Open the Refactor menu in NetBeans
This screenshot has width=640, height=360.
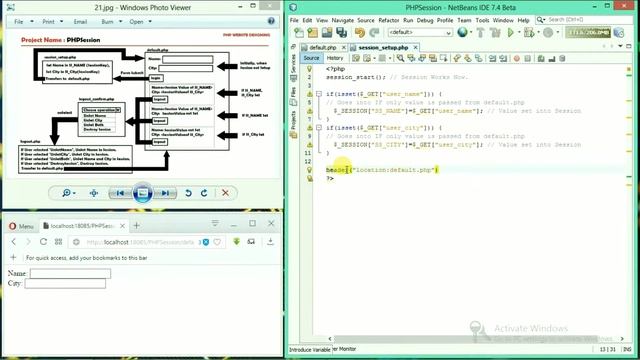[x=389, y=20]
